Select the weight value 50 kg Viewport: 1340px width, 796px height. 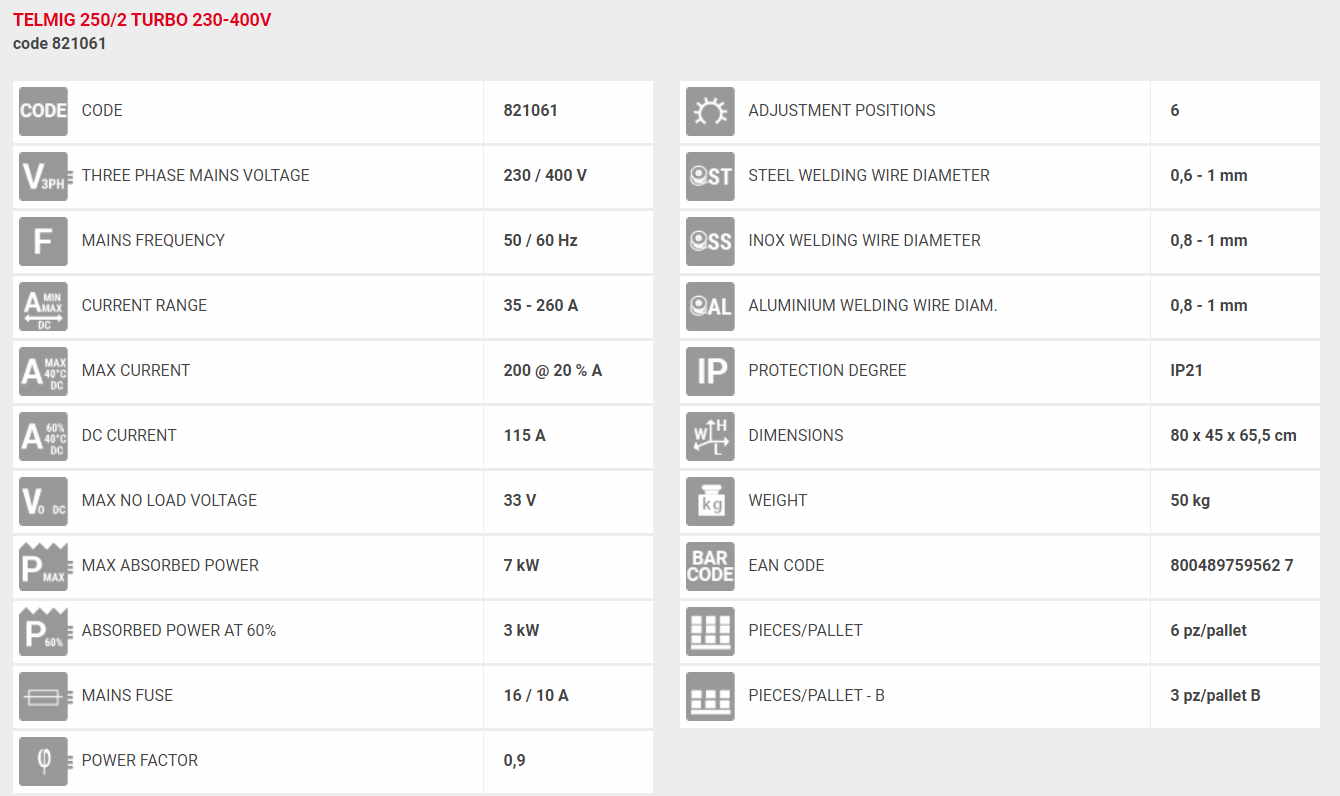tap(1190, 500)
